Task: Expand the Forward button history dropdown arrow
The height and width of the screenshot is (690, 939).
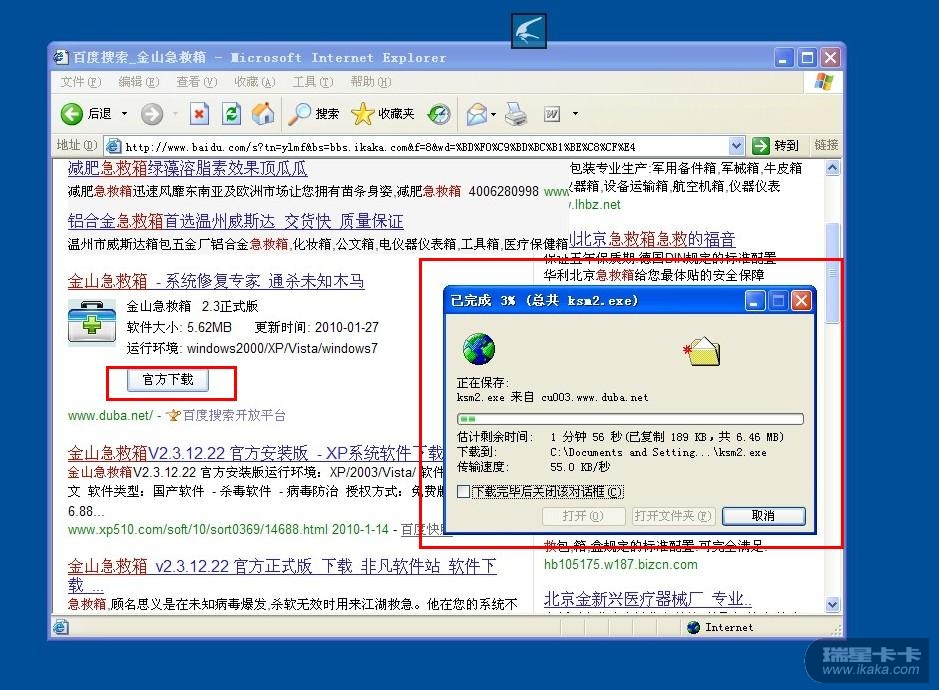Action: click(x=175, y=114)
